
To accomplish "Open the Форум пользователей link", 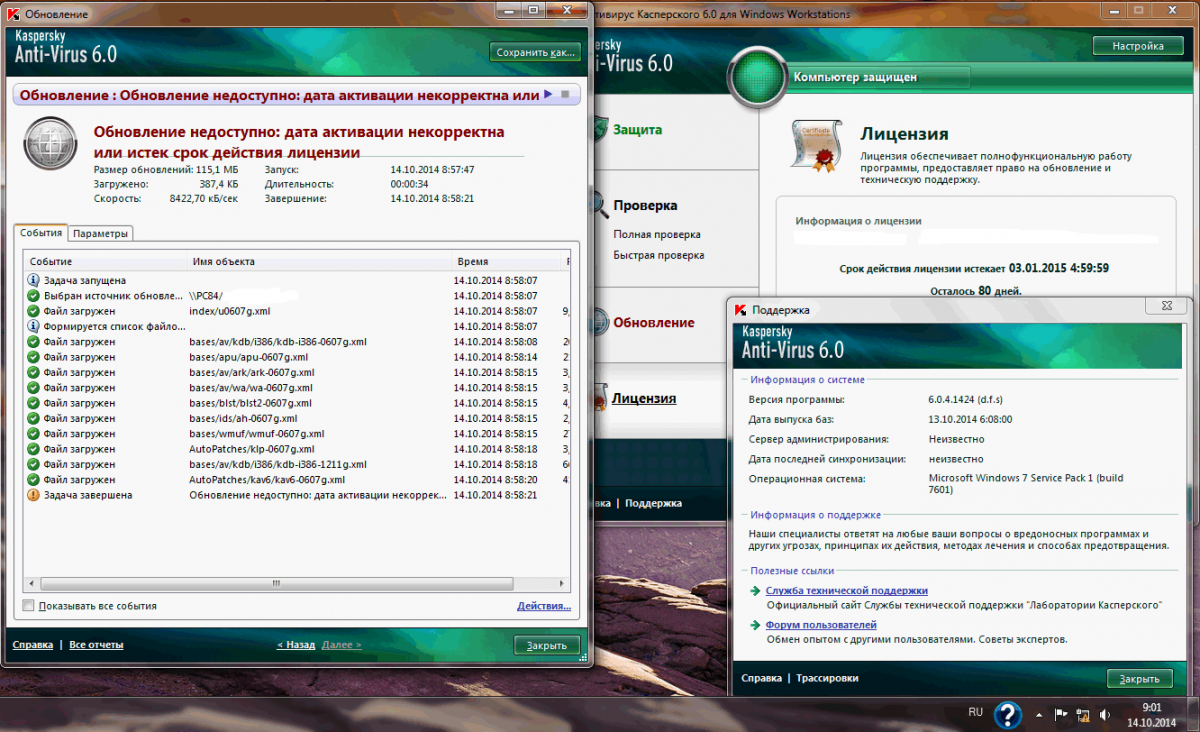I will 820,625.
